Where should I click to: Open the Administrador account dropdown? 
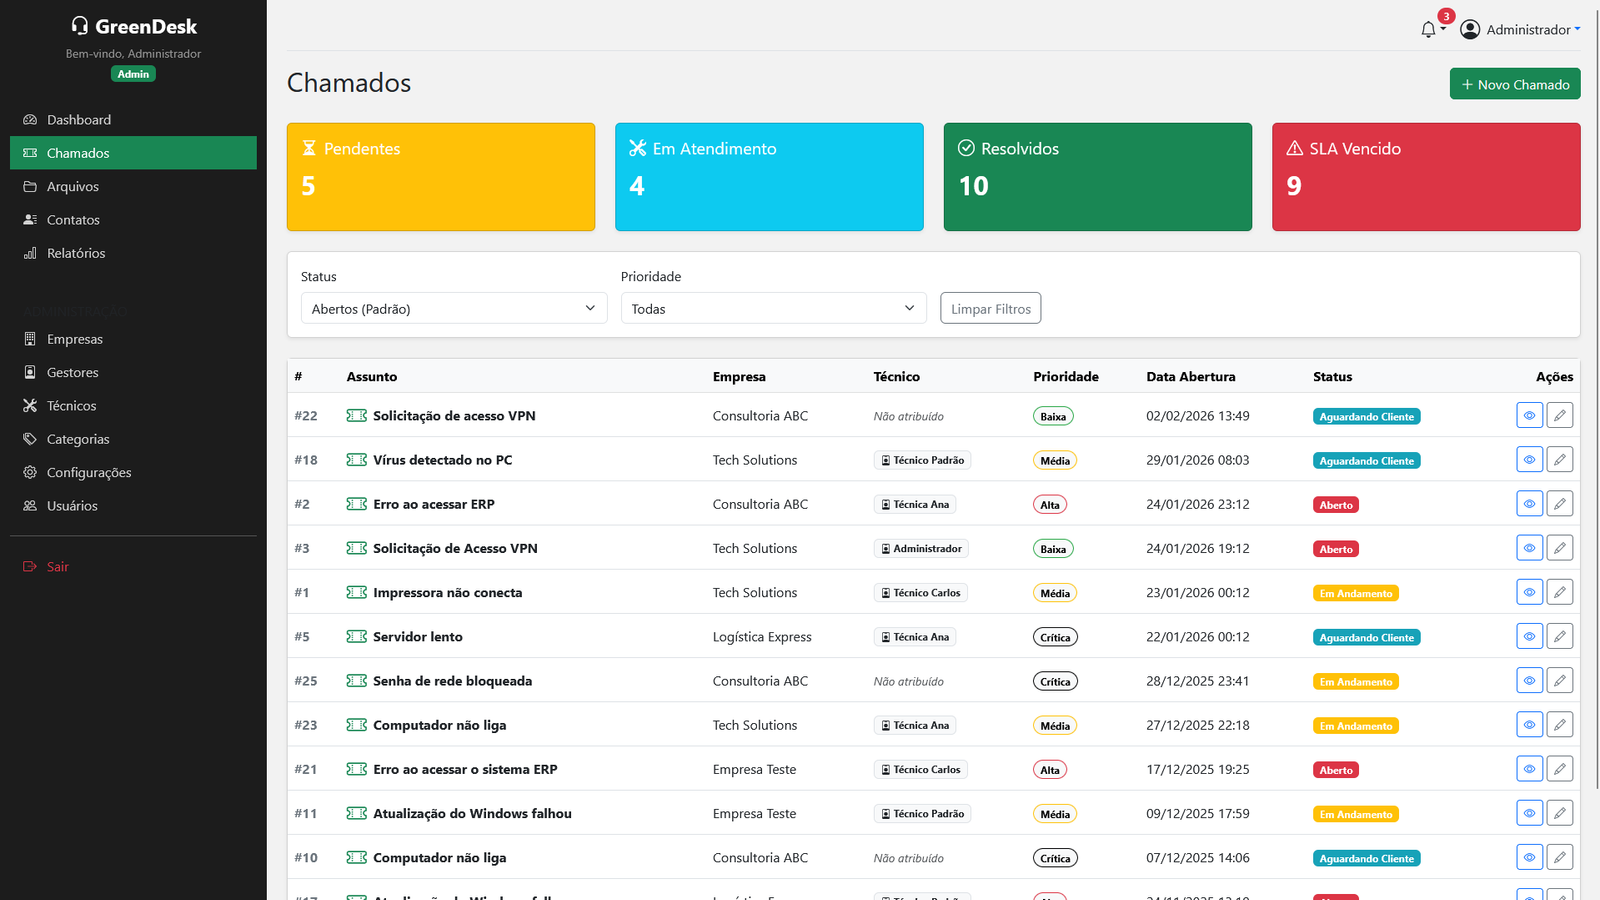1527,29
